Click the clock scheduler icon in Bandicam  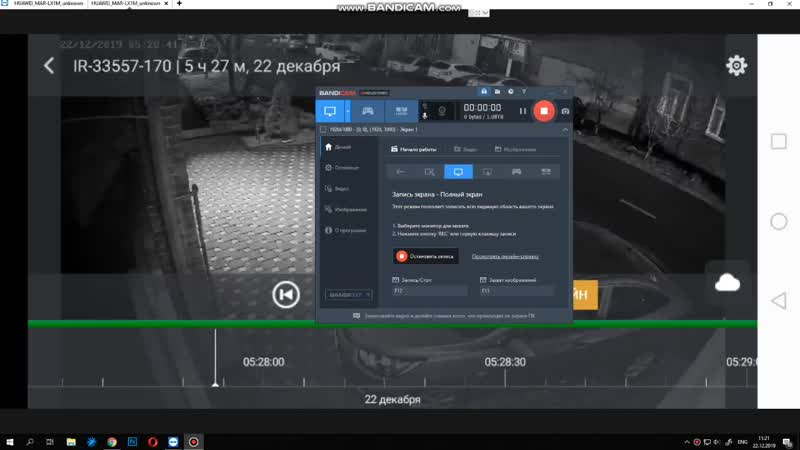click(511, 92)
